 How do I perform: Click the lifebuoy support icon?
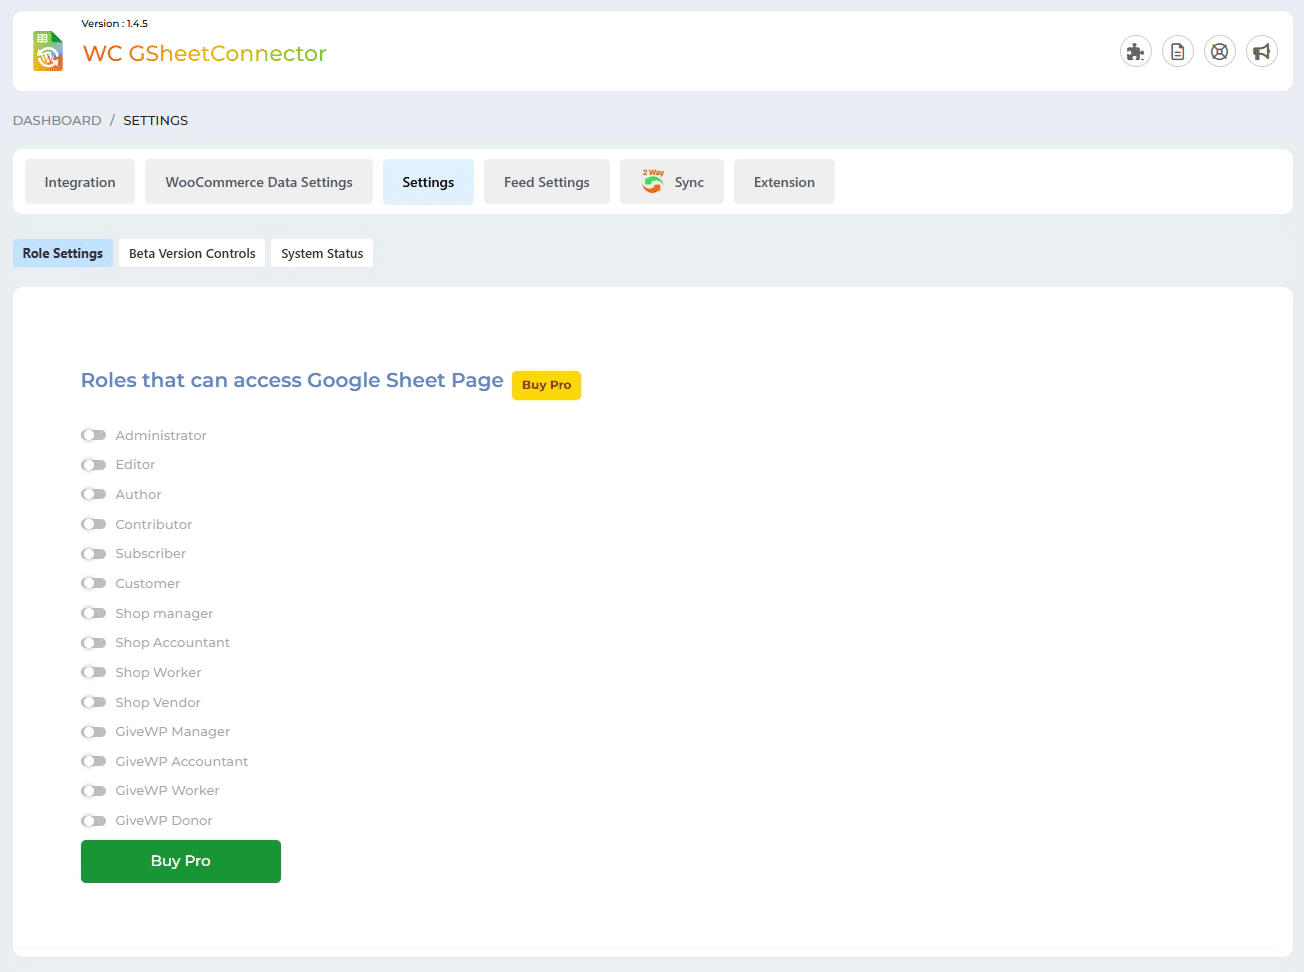[x=1219, y=52]
